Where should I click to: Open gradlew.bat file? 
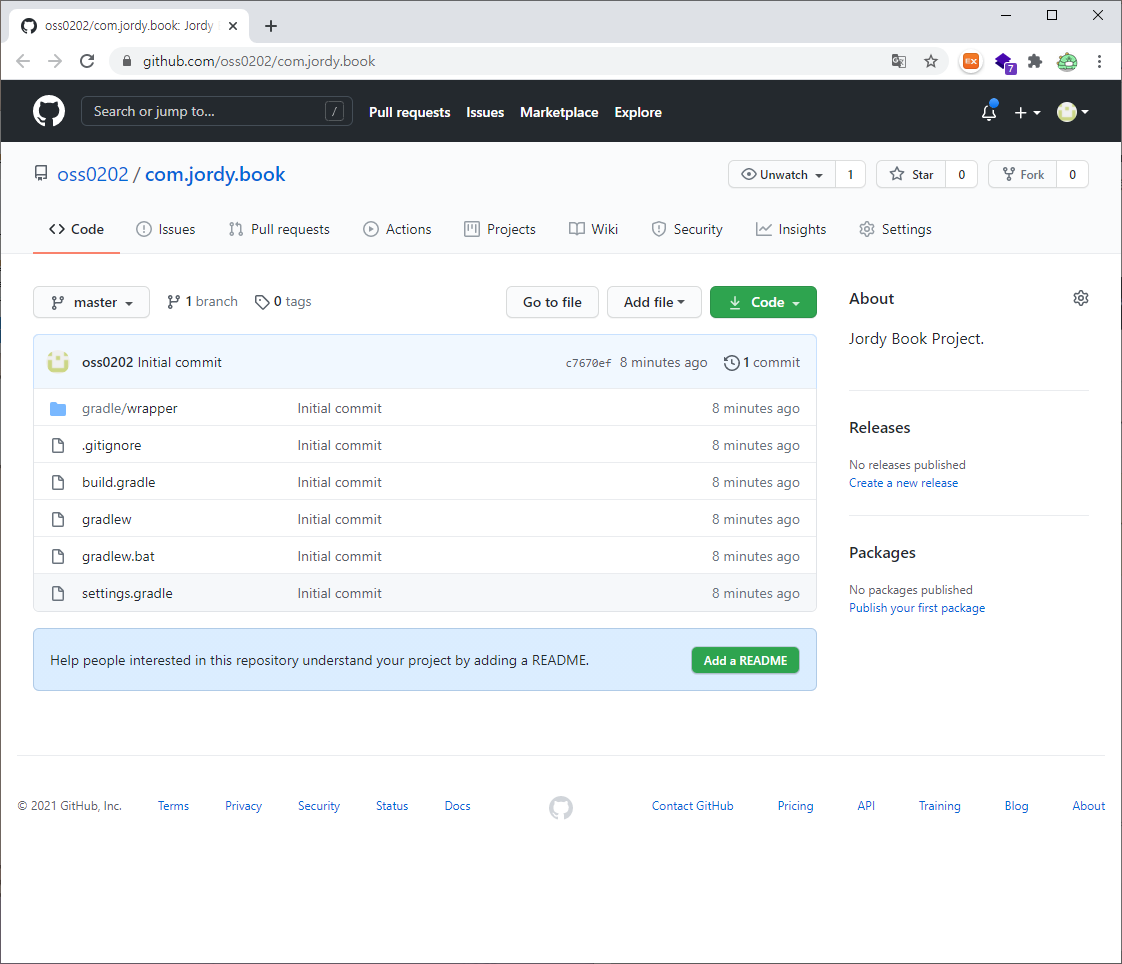pos(118,556)
